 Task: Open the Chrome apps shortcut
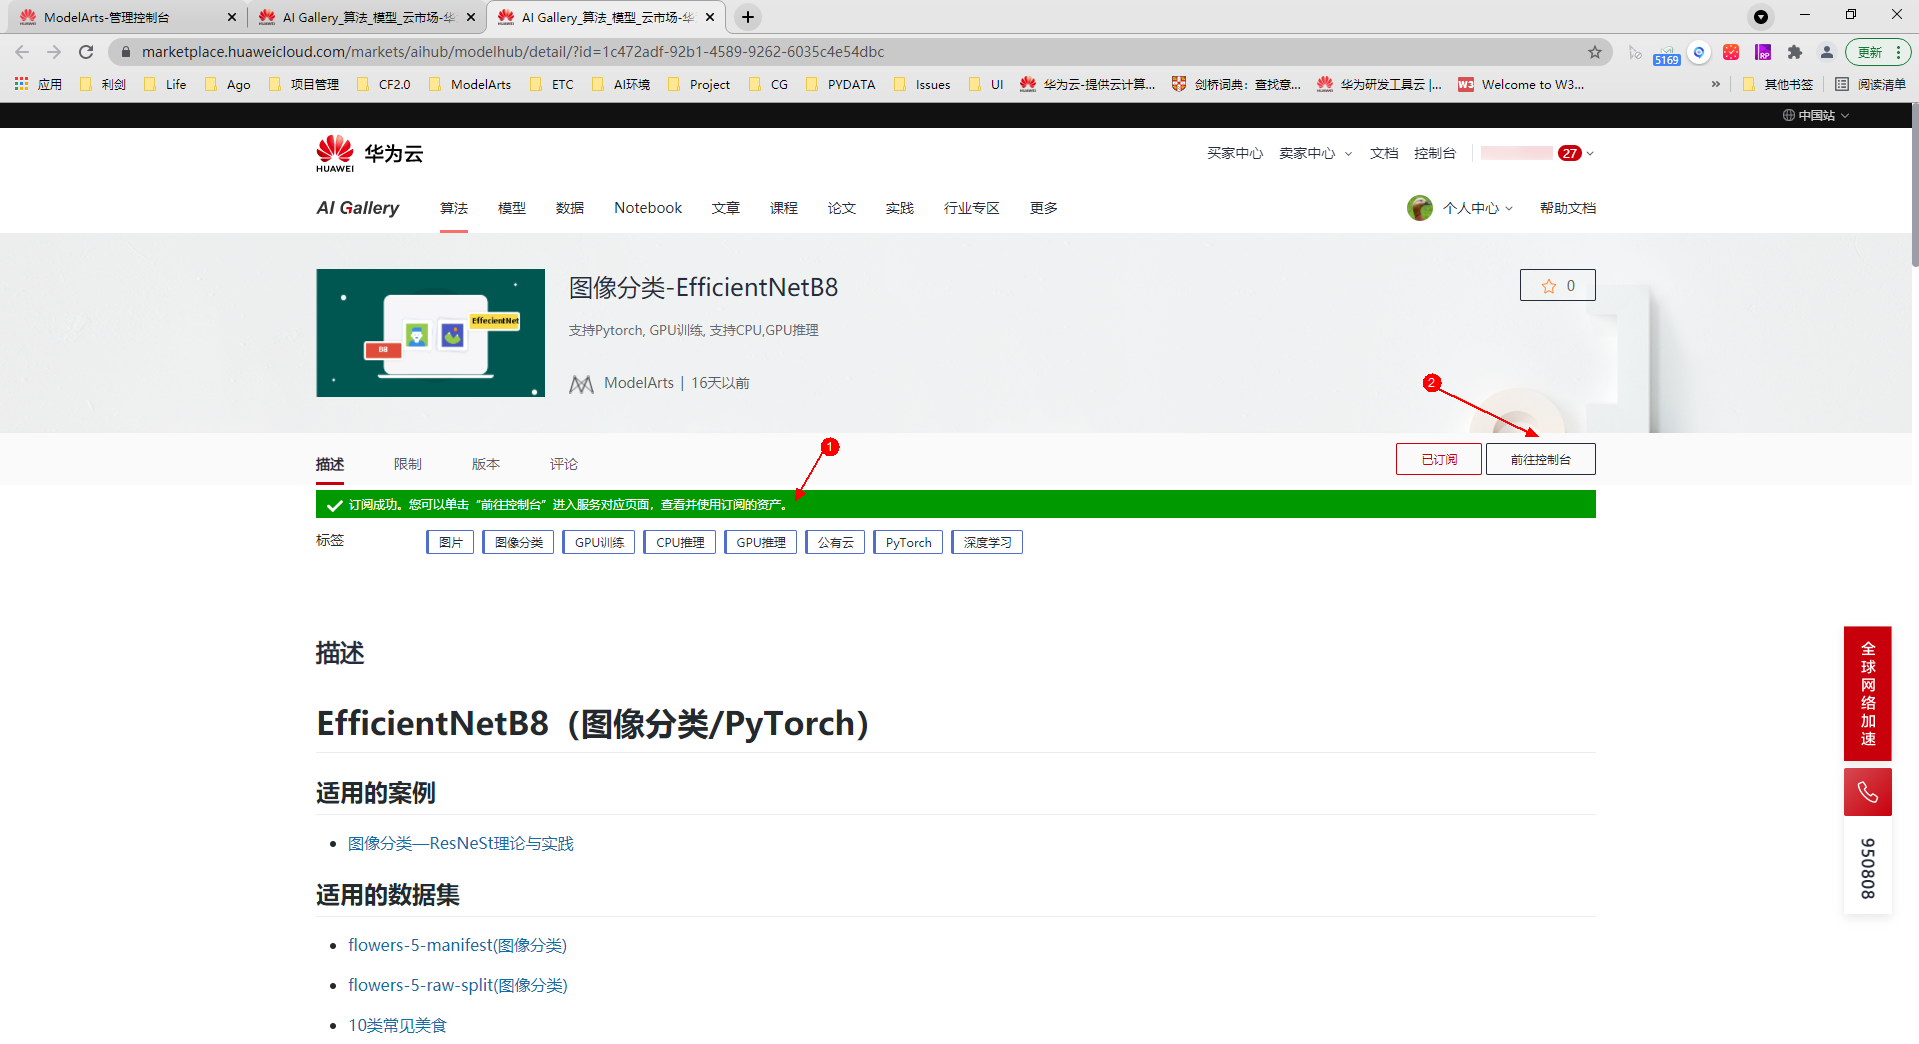[38, 84]
